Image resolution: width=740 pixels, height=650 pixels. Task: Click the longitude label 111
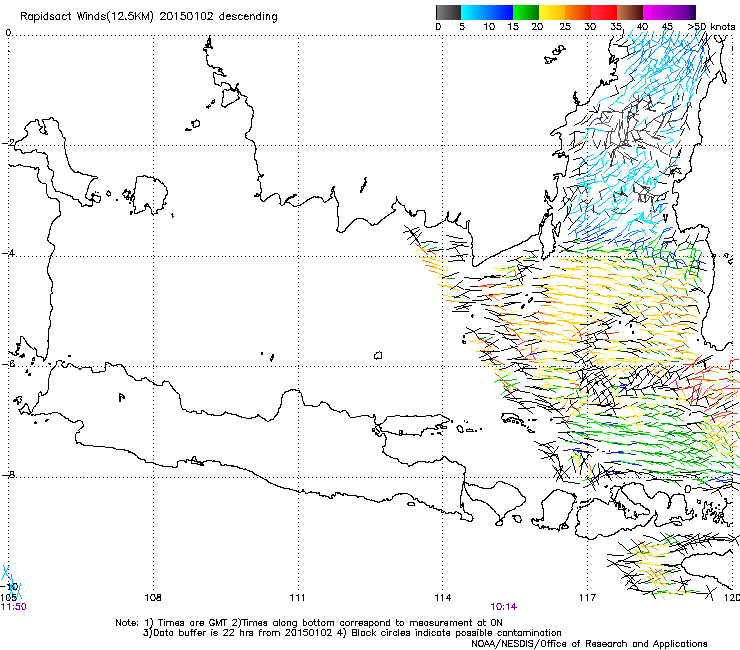[x=297, y=598]
